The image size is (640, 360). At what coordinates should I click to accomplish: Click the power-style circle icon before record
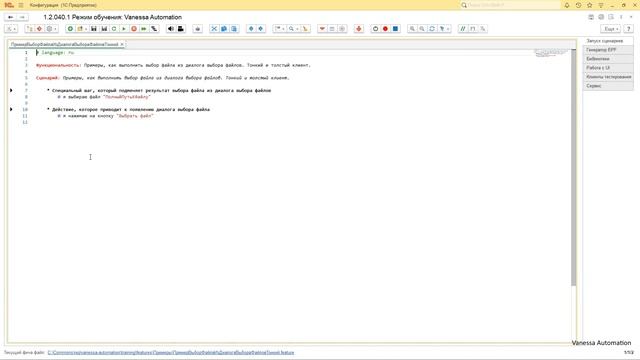[375, 29]
